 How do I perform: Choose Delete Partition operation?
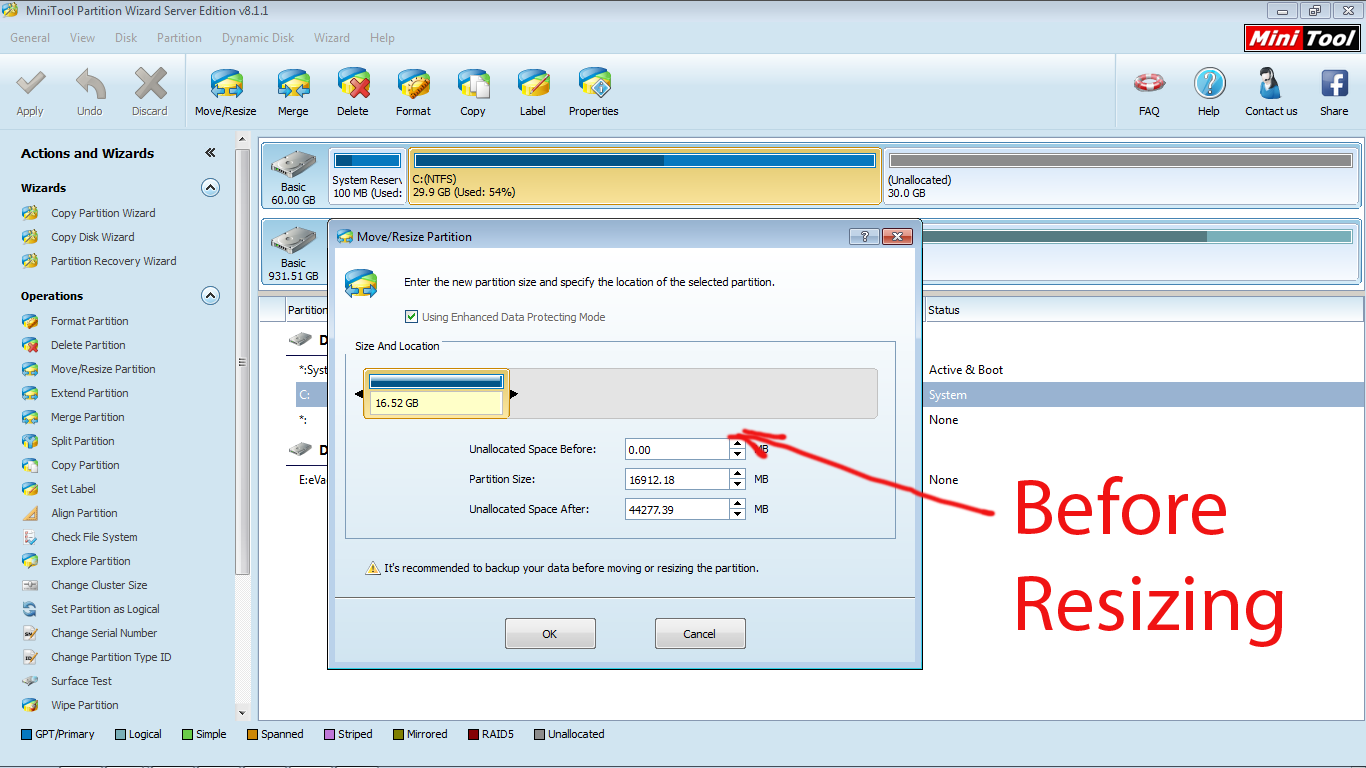pyautogui.click(x=88, y=345)
